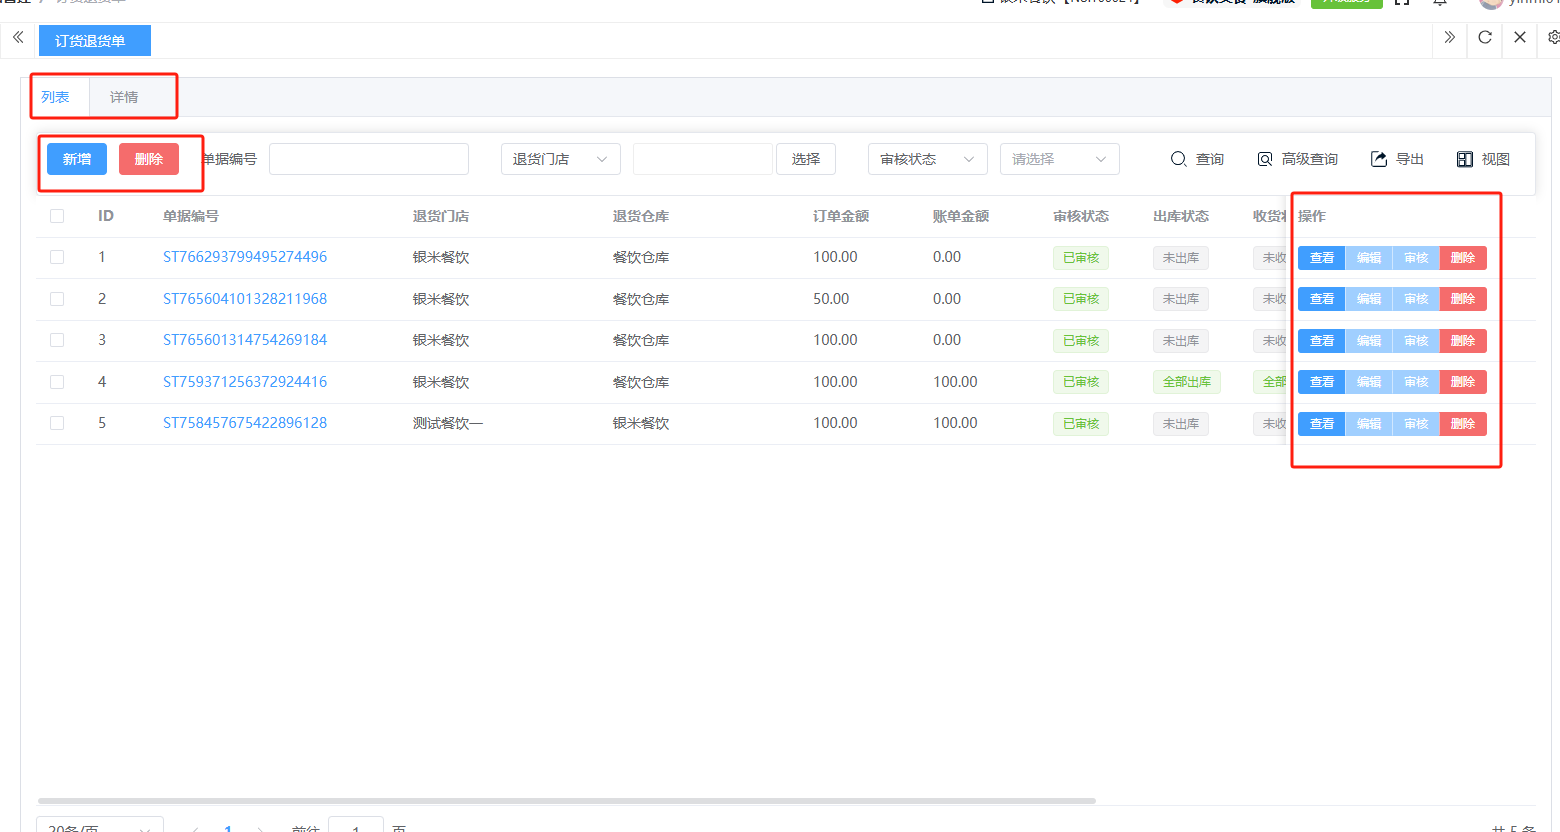Select the 订货退货单 page tab
1560x832 pixels.
(91, 41)
